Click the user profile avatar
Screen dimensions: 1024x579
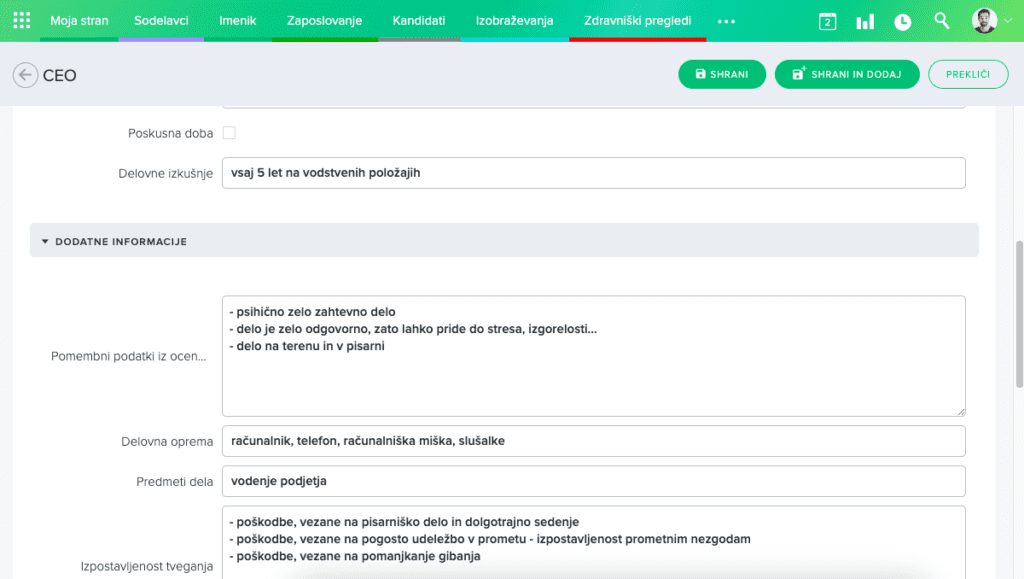pyautogui.click(x=984, y=21)
